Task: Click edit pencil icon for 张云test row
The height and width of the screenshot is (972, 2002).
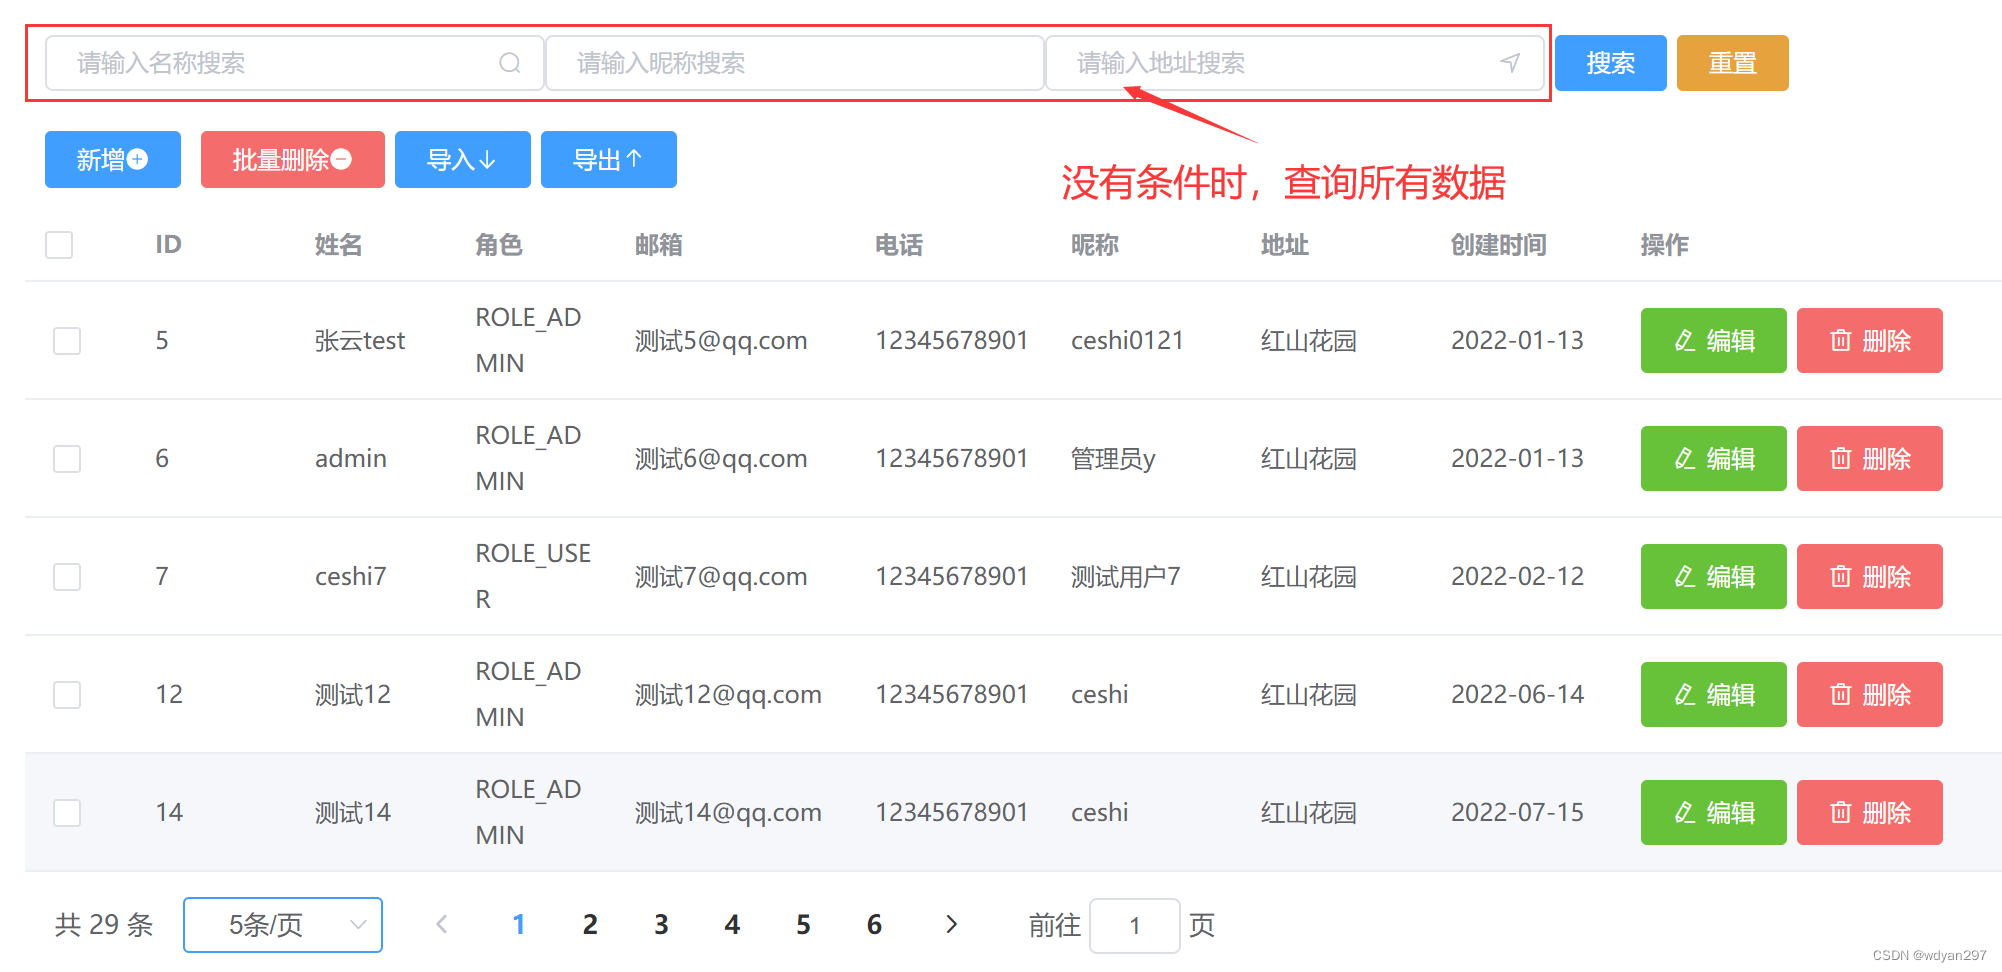Action: pos(1685,341)
